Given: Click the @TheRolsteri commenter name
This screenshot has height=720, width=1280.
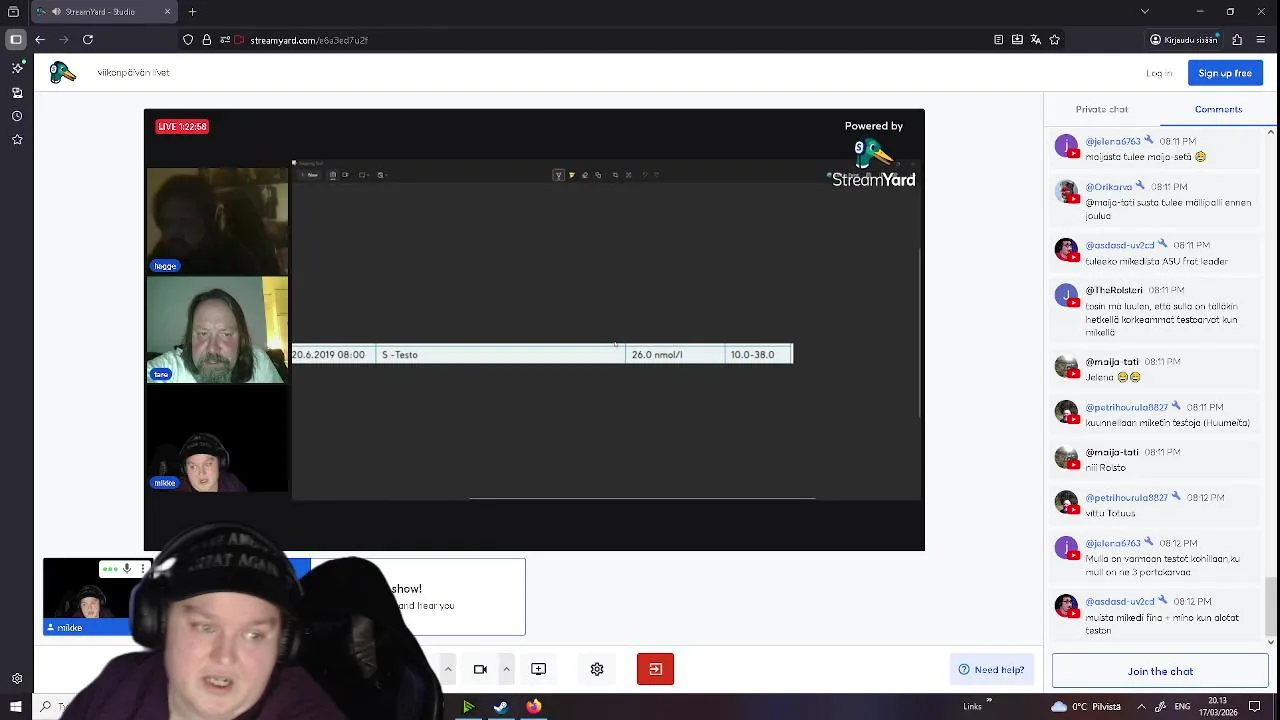Looking at the screenshot, I should tap(1114, 290).
